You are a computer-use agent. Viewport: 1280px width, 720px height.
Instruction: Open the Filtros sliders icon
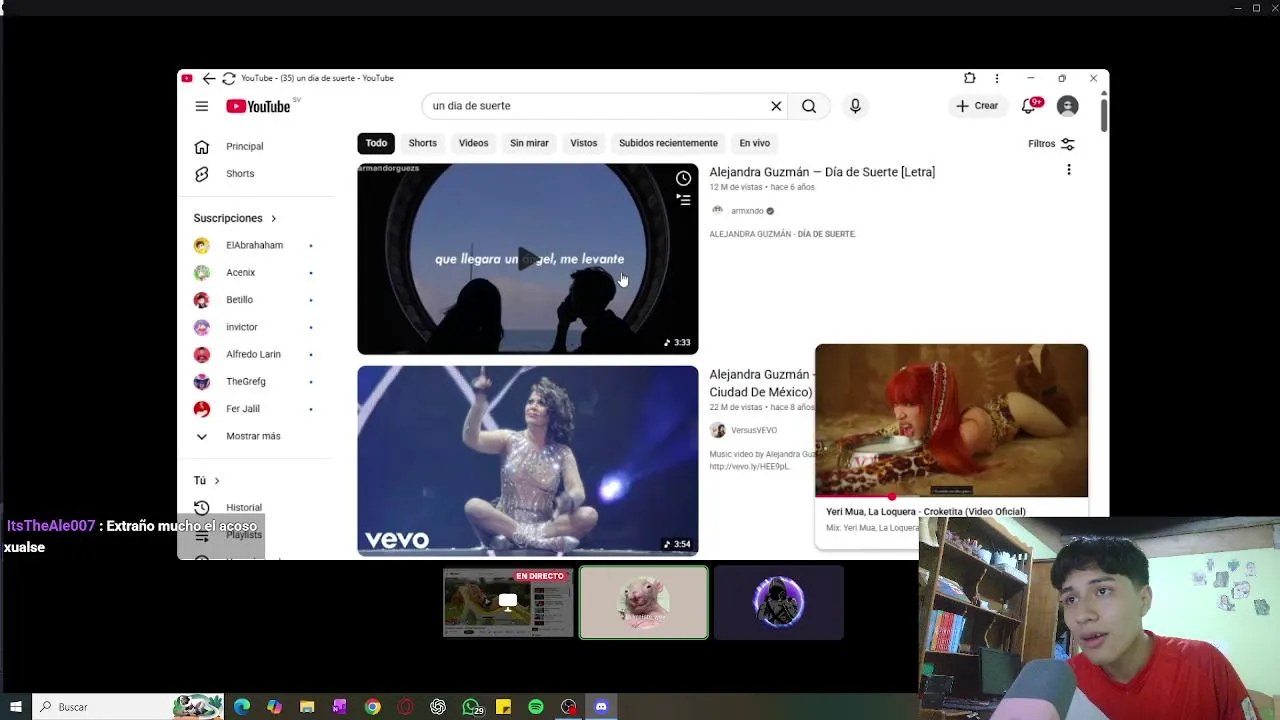pyautogui.click(x=1068, y=144)
